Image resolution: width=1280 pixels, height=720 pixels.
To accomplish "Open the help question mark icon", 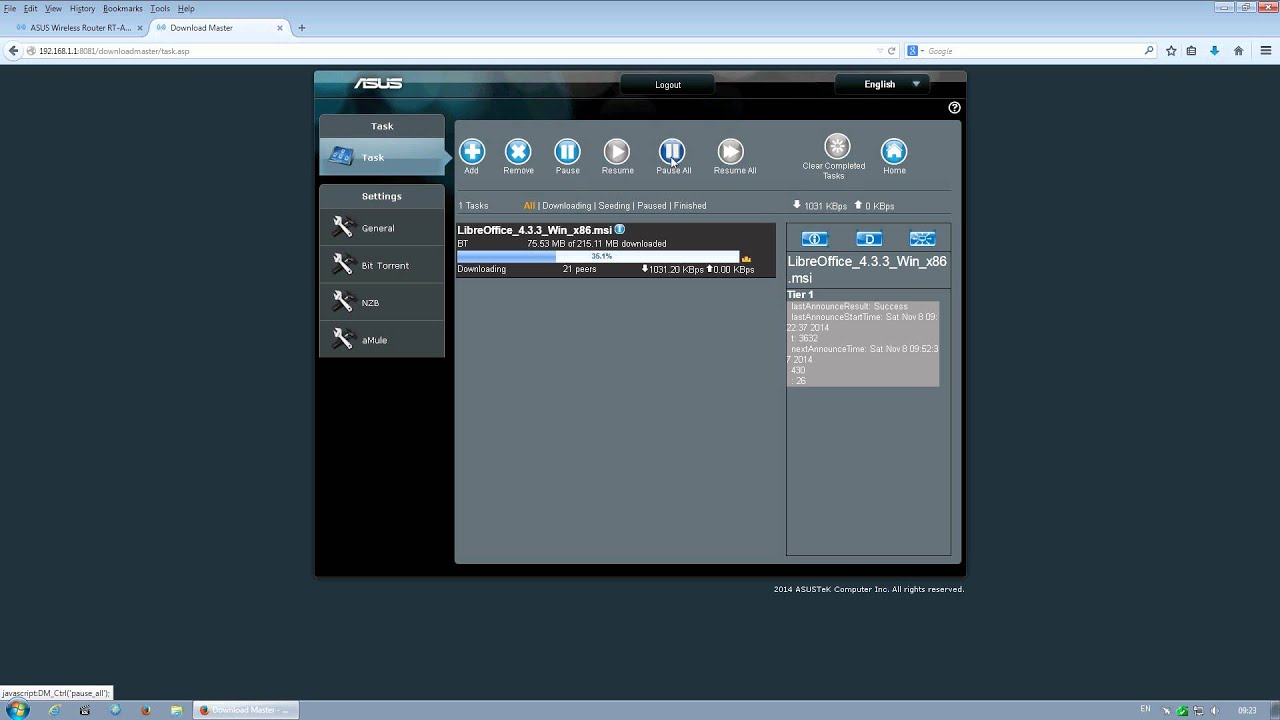I will (x=954, y=108).
